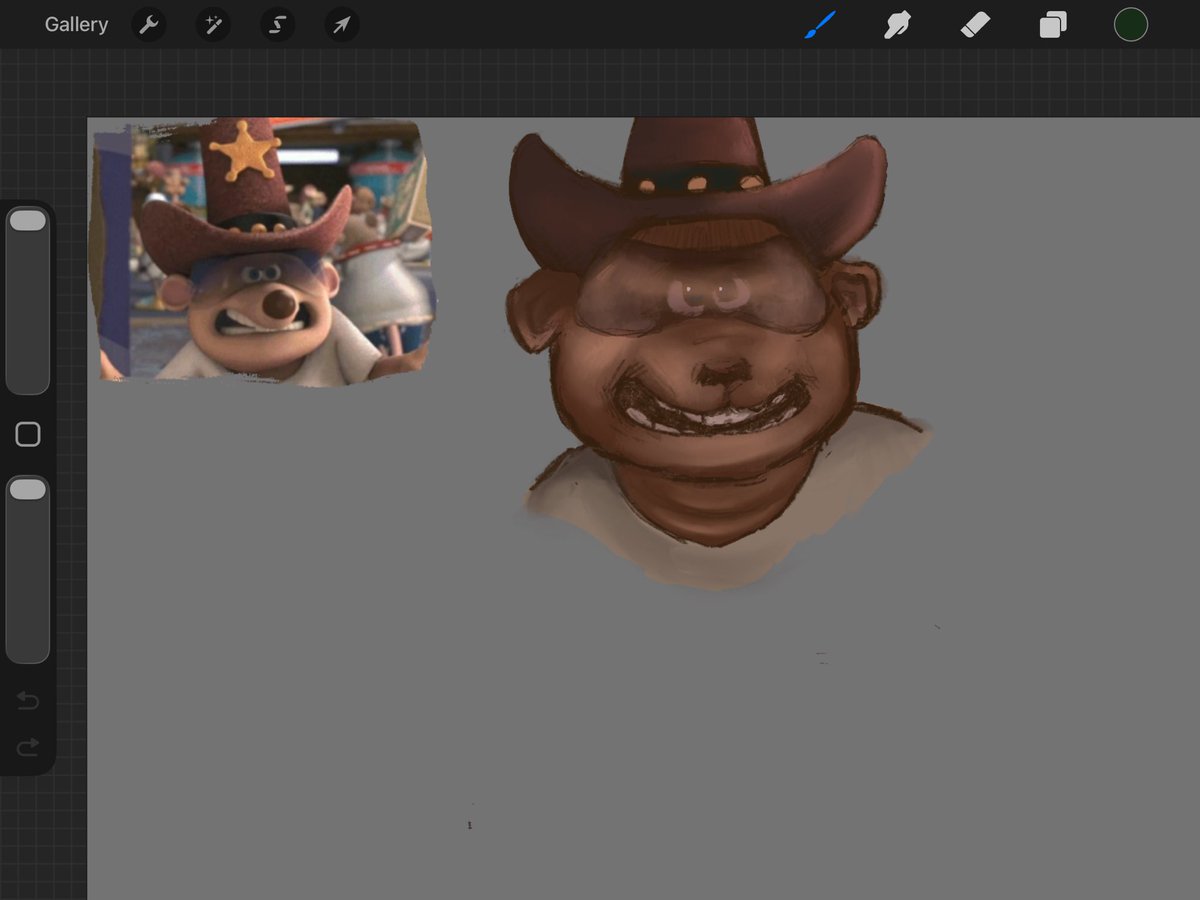Activate the Selection tool

(x=278, y=25)
